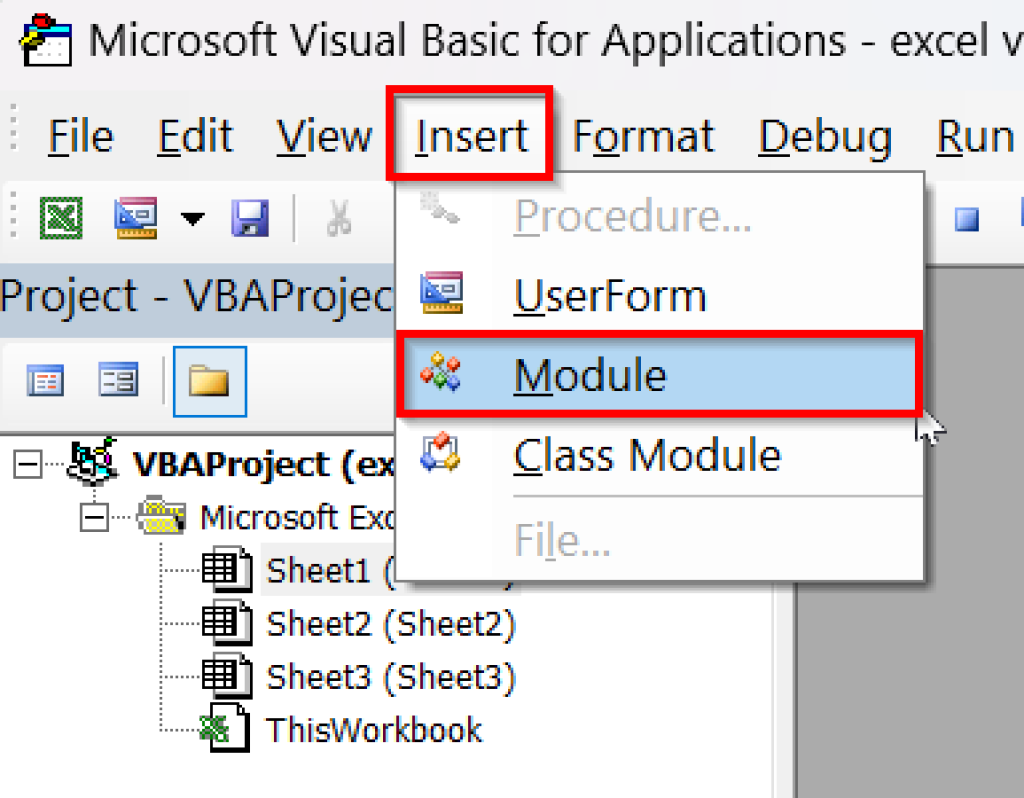Select the View Object icon in Project Explorer
This screenshot has height=798, width=1024.
[118, 380]
